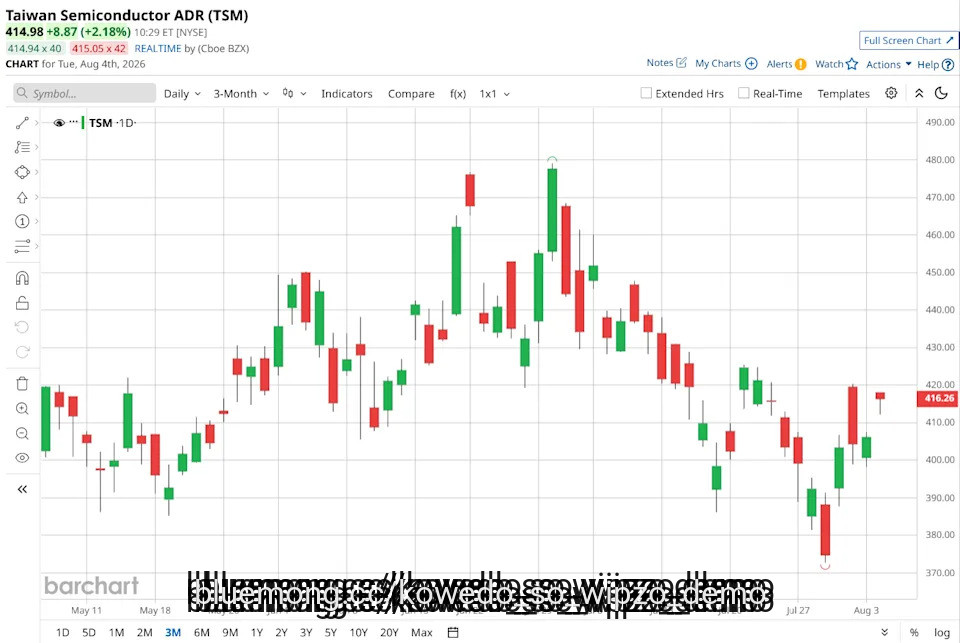Viewport: 960px width, 643px height.
Task: Open the Daily frequency dropdown
Action: (x=182, y=94)
